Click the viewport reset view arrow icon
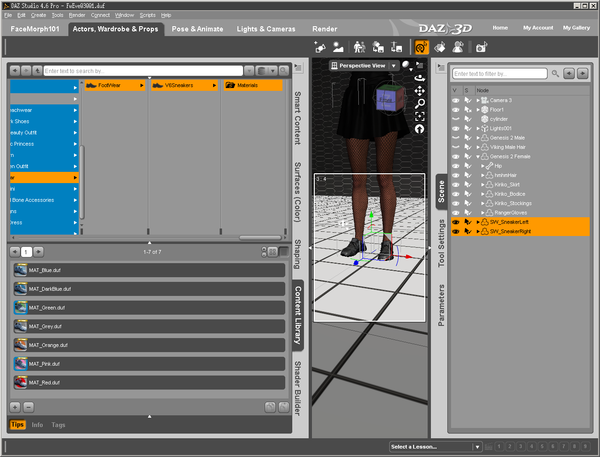This screenshot has width=600, height=457. (x=420, y=129)
